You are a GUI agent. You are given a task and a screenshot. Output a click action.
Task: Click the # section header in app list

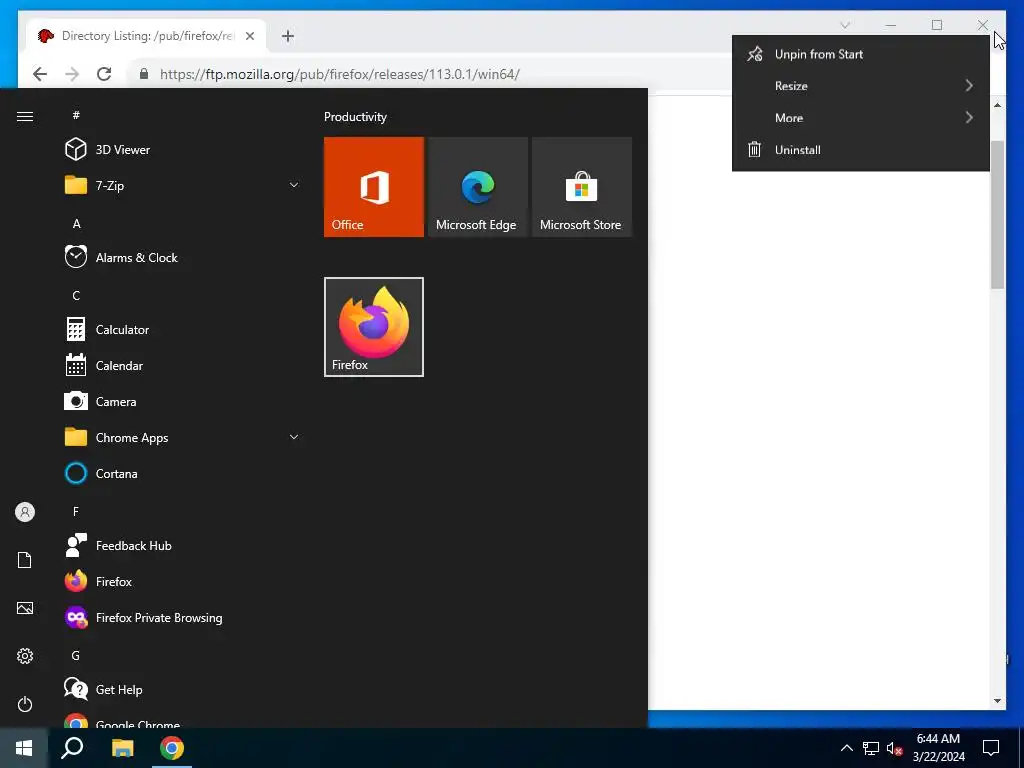tap(76, 115)
